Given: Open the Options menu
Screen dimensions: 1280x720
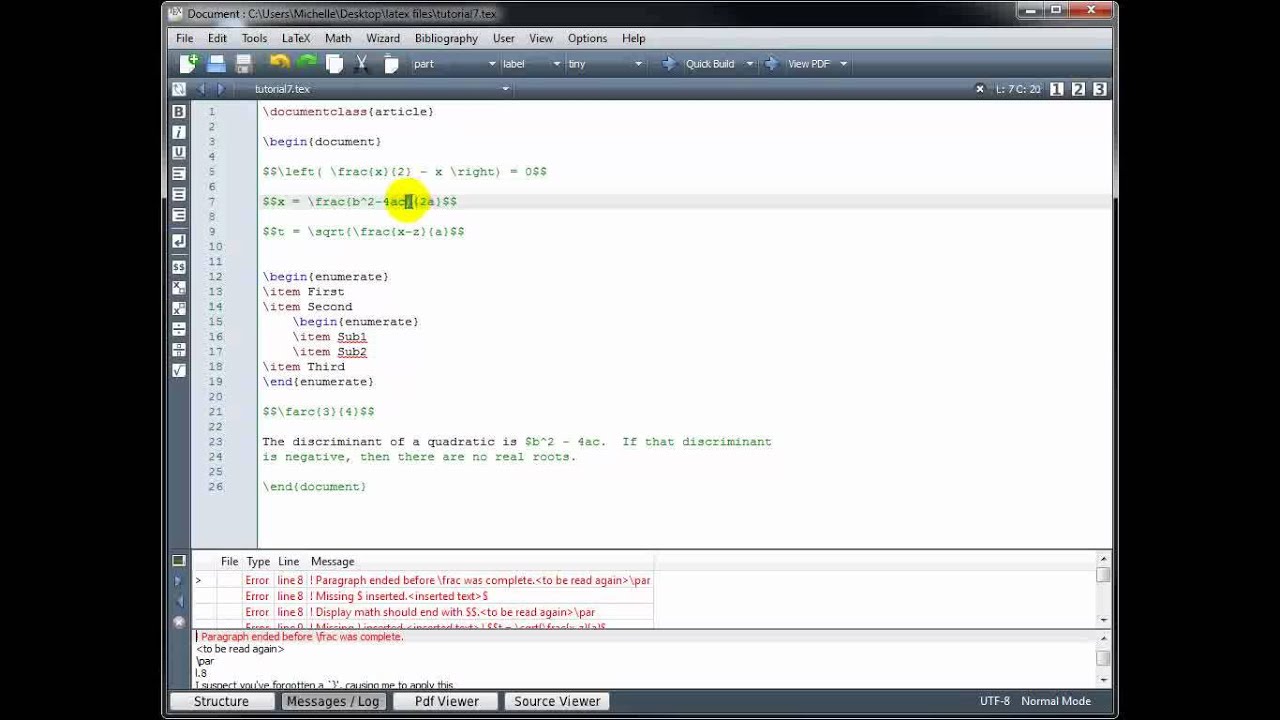Looking at the screenshot, I should click(x=587, y=38).
